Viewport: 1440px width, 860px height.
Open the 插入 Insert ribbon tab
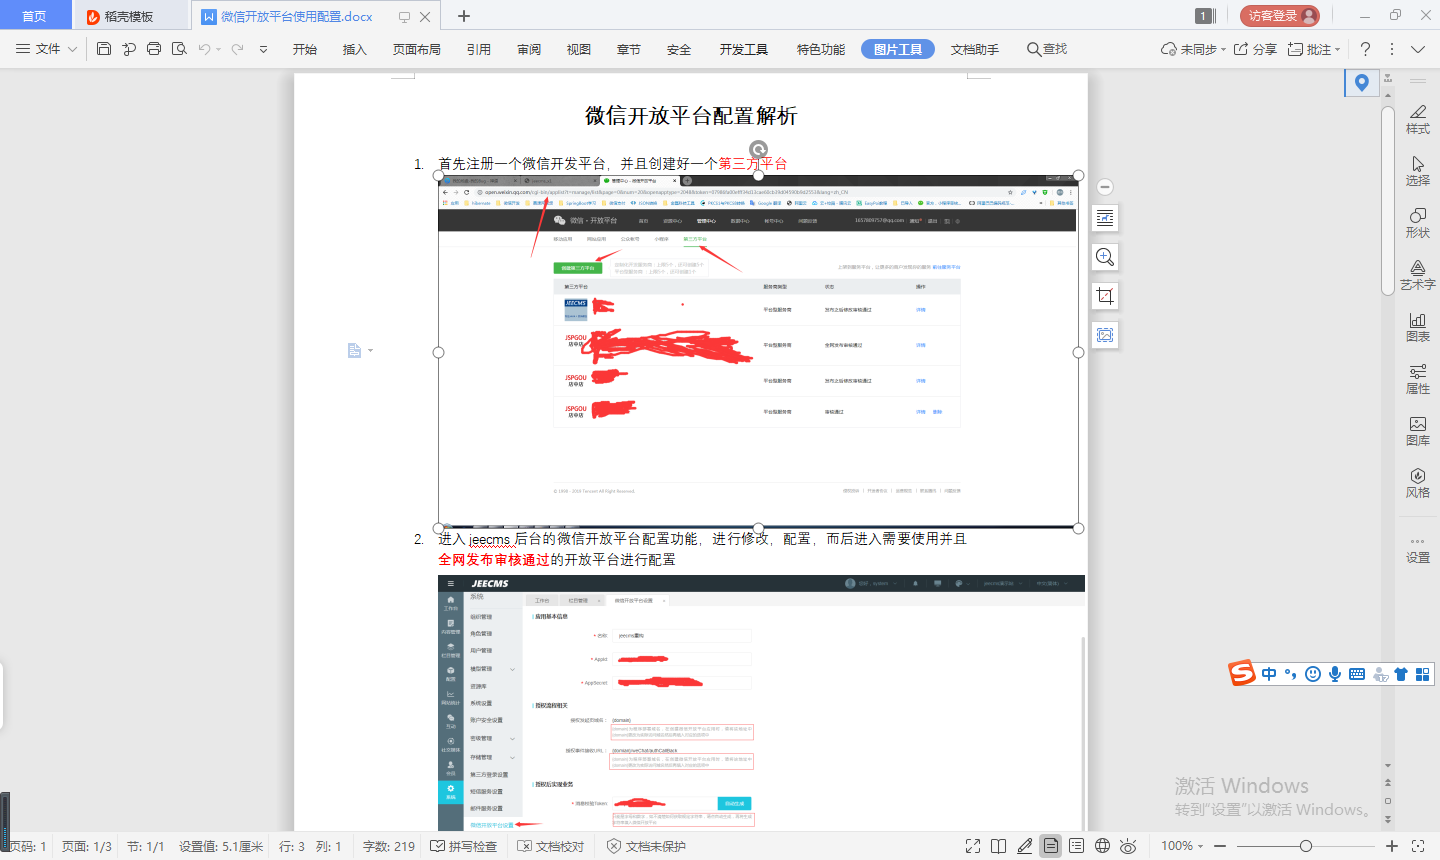pyautogui.click(x=355, y=49)
